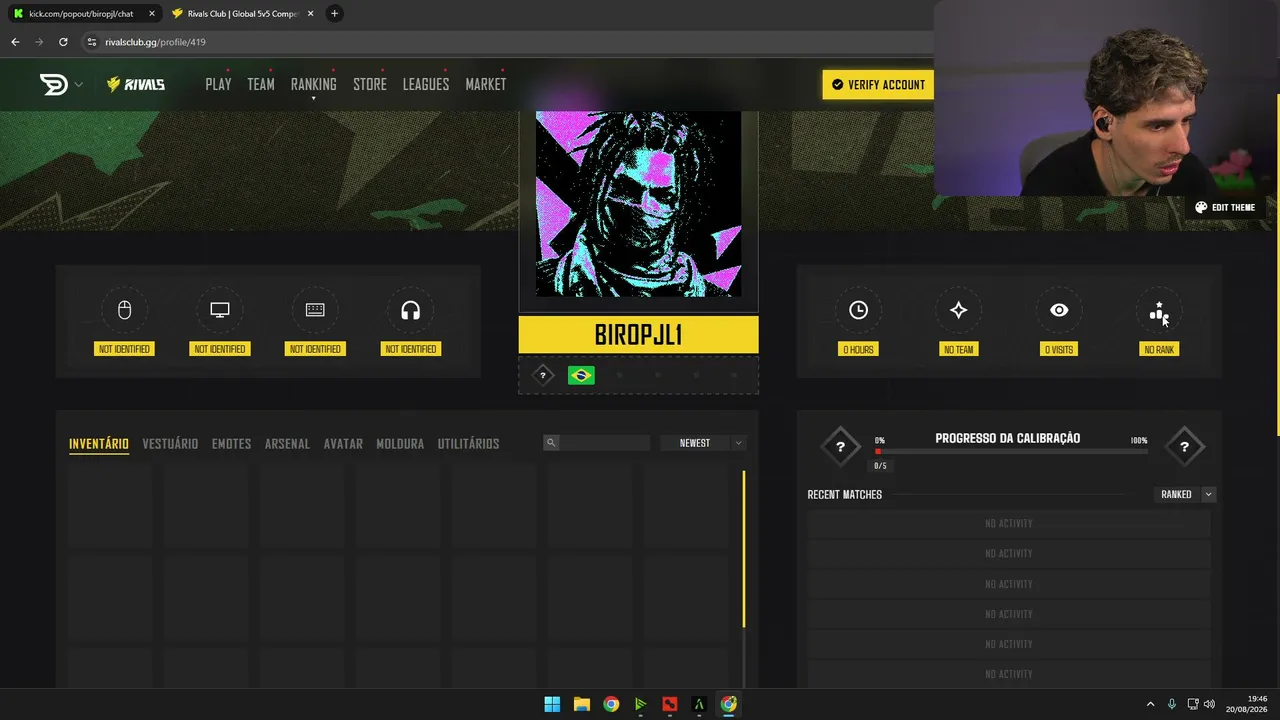The image size is (1280, 720).
Task: Click the clock hours-played icon
Action: tap(858, 310)
